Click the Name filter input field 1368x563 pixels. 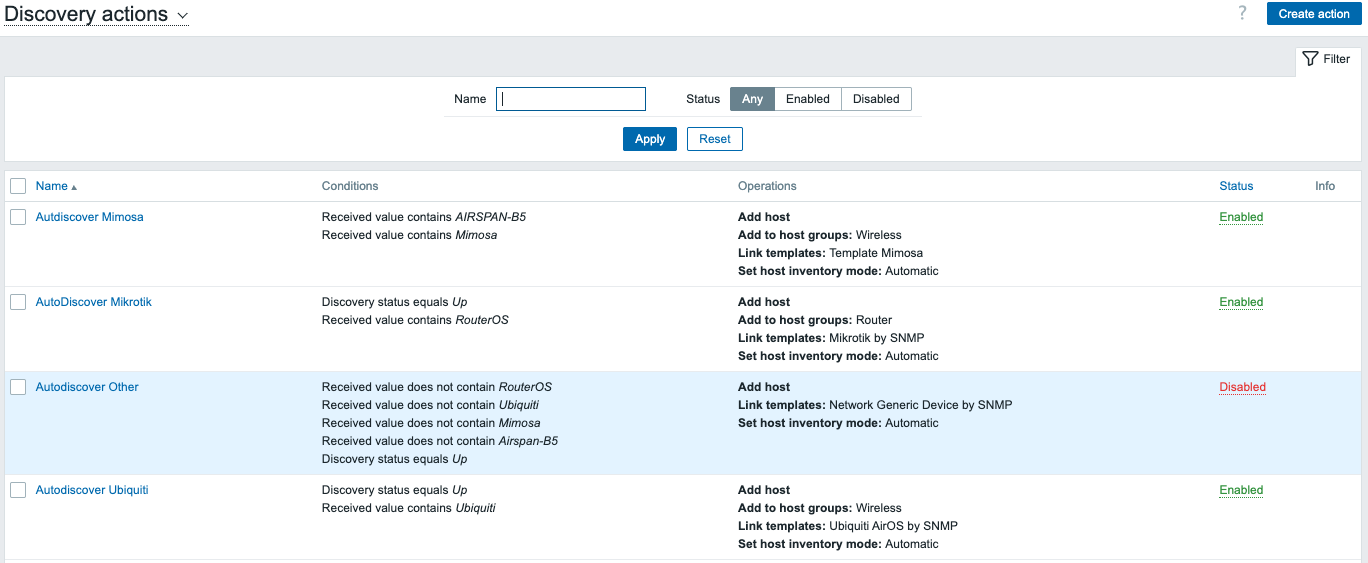571,99
